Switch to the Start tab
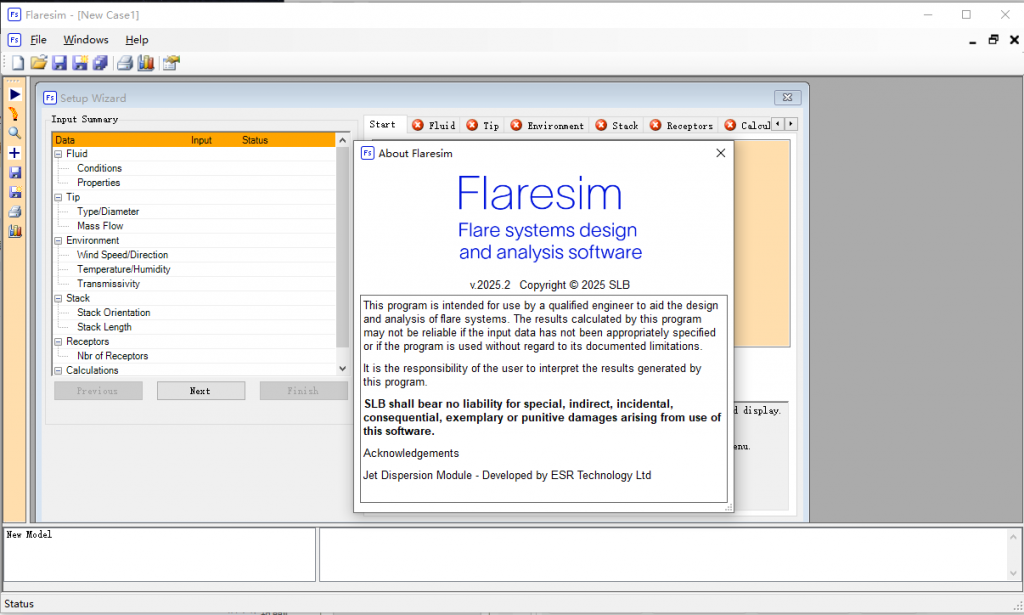This screenshot has width=1024, height=615. click(x=383, y=125)
